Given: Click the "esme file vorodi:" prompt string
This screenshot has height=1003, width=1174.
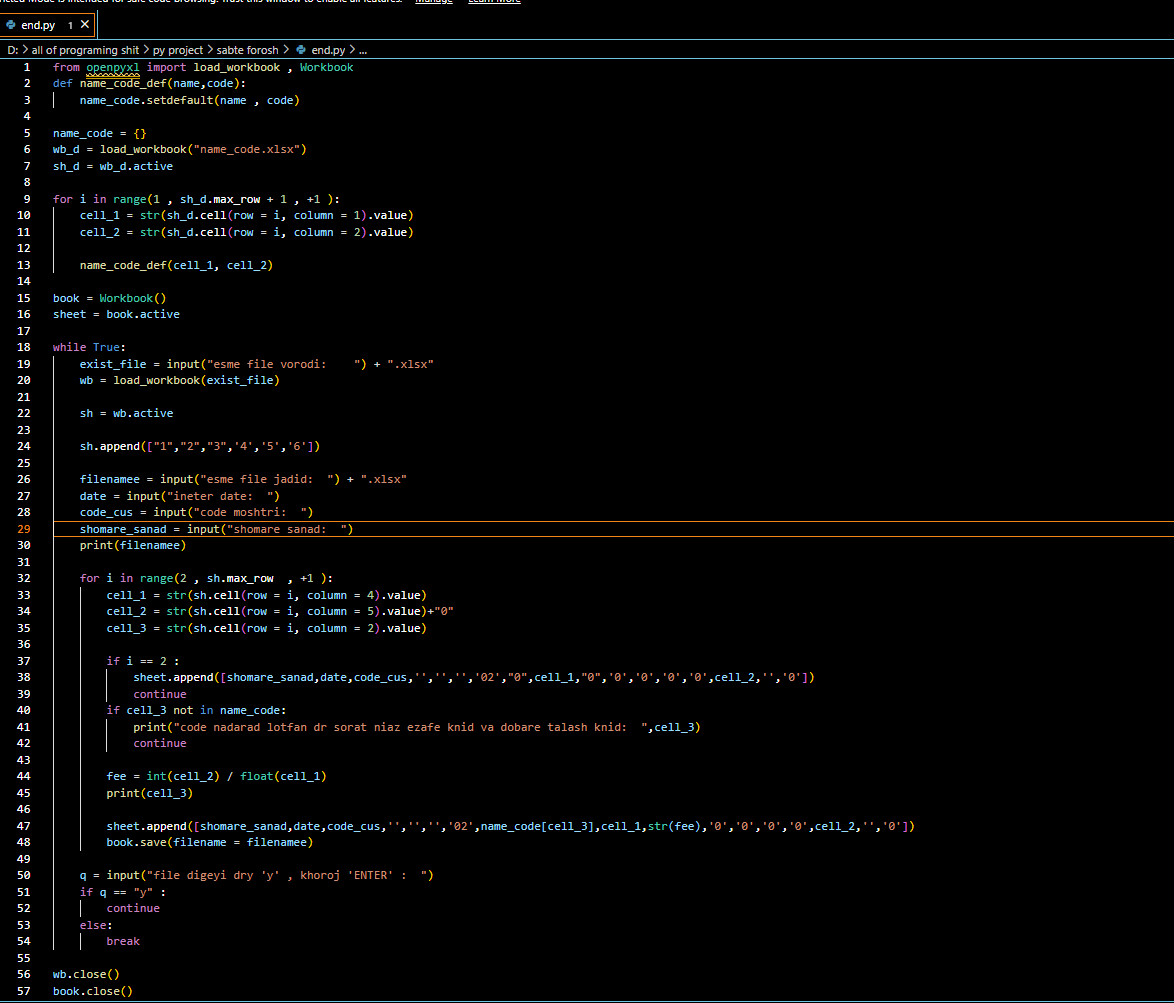Looking at the screenshot, I should pos(284,364).
